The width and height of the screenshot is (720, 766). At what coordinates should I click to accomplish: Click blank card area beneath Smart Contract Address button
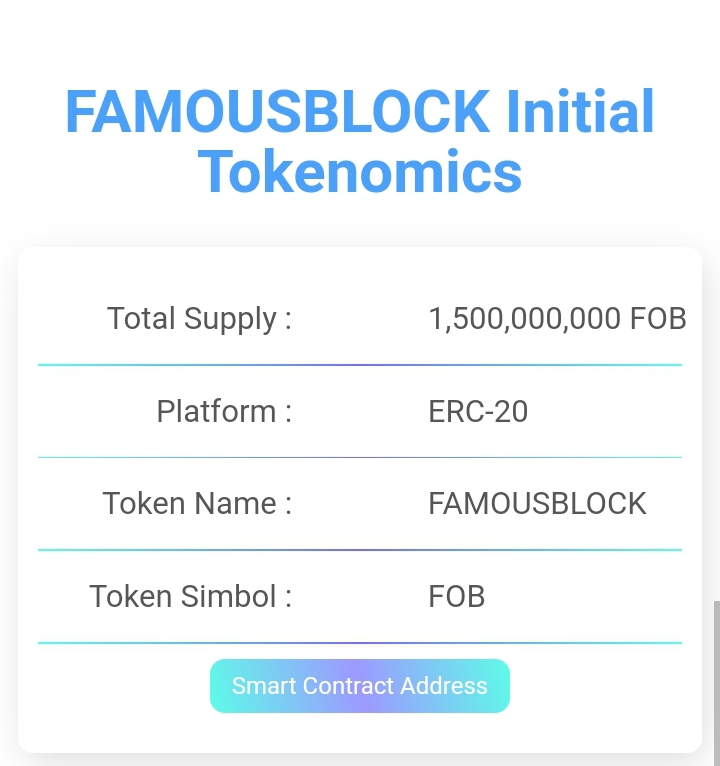360,733
